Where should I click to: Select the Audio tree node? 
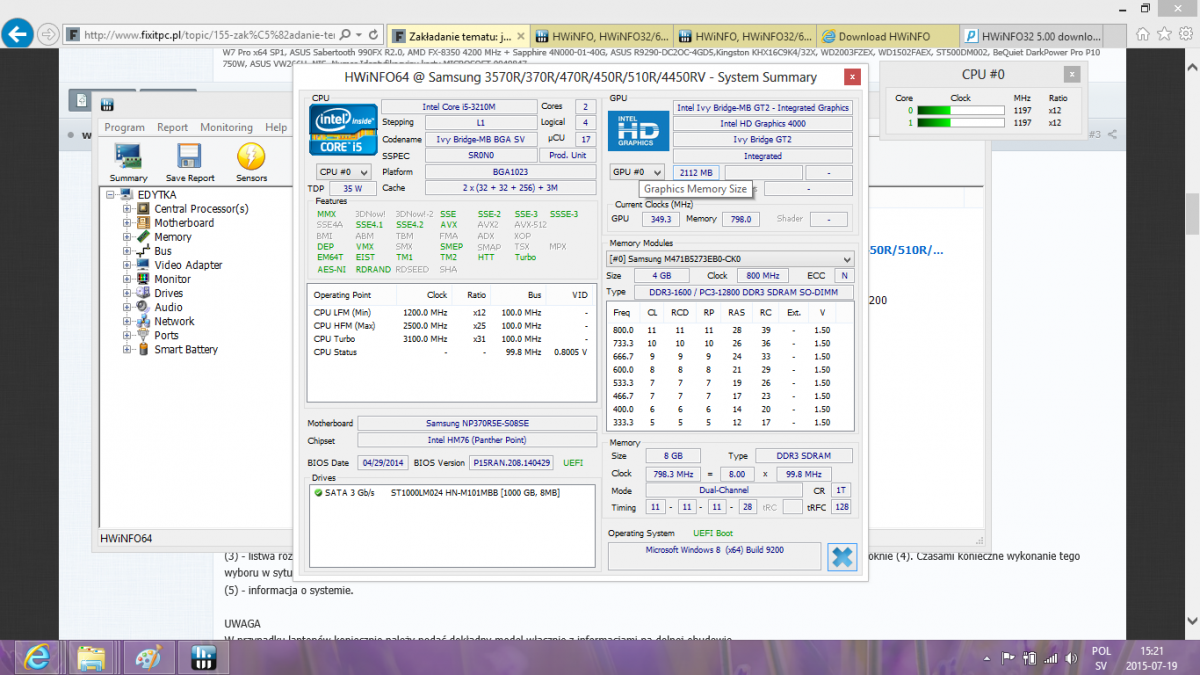(x=168, y=307)
